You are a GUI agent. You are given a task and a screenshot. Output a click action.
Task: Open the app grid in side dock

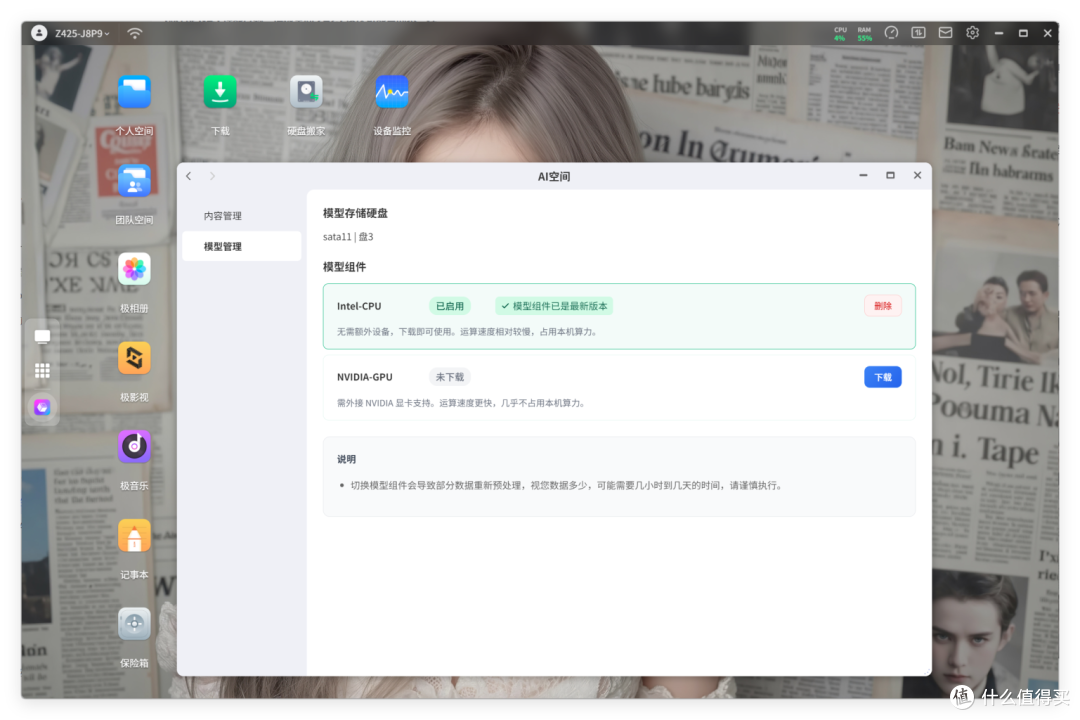click(42, 371)
